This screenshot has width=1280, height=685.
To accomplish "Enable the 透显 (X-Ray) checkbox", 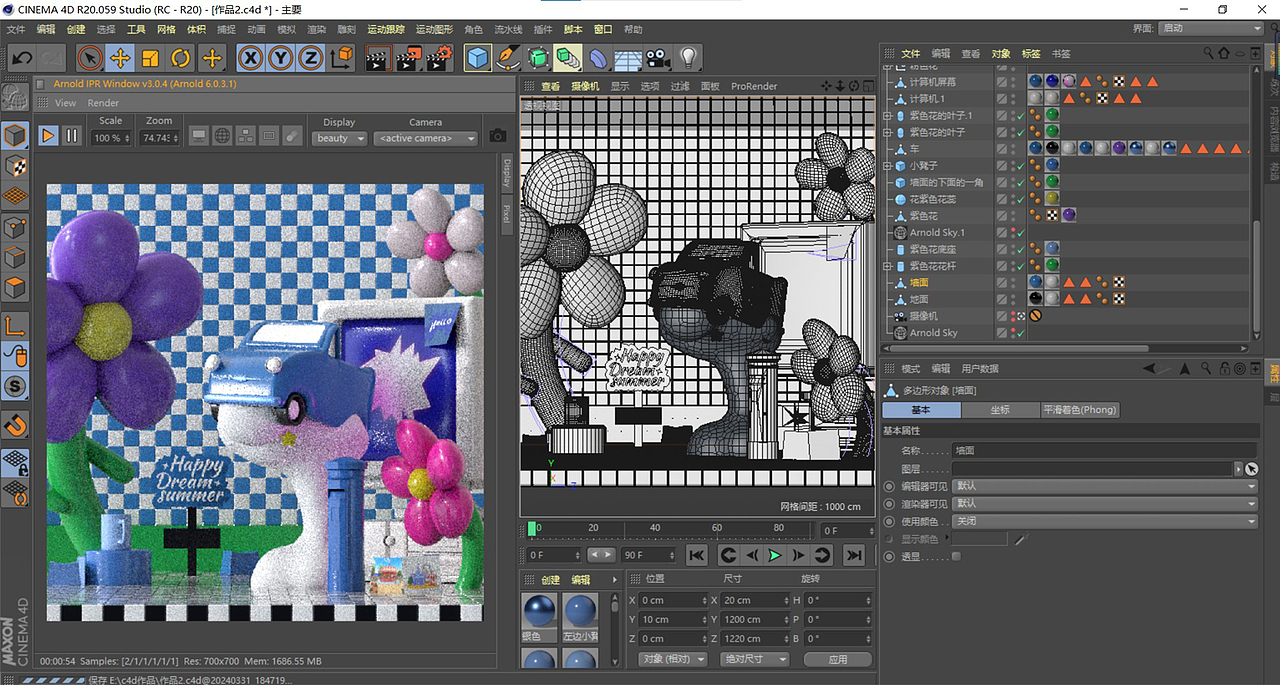I will click(x=956, y=557).
